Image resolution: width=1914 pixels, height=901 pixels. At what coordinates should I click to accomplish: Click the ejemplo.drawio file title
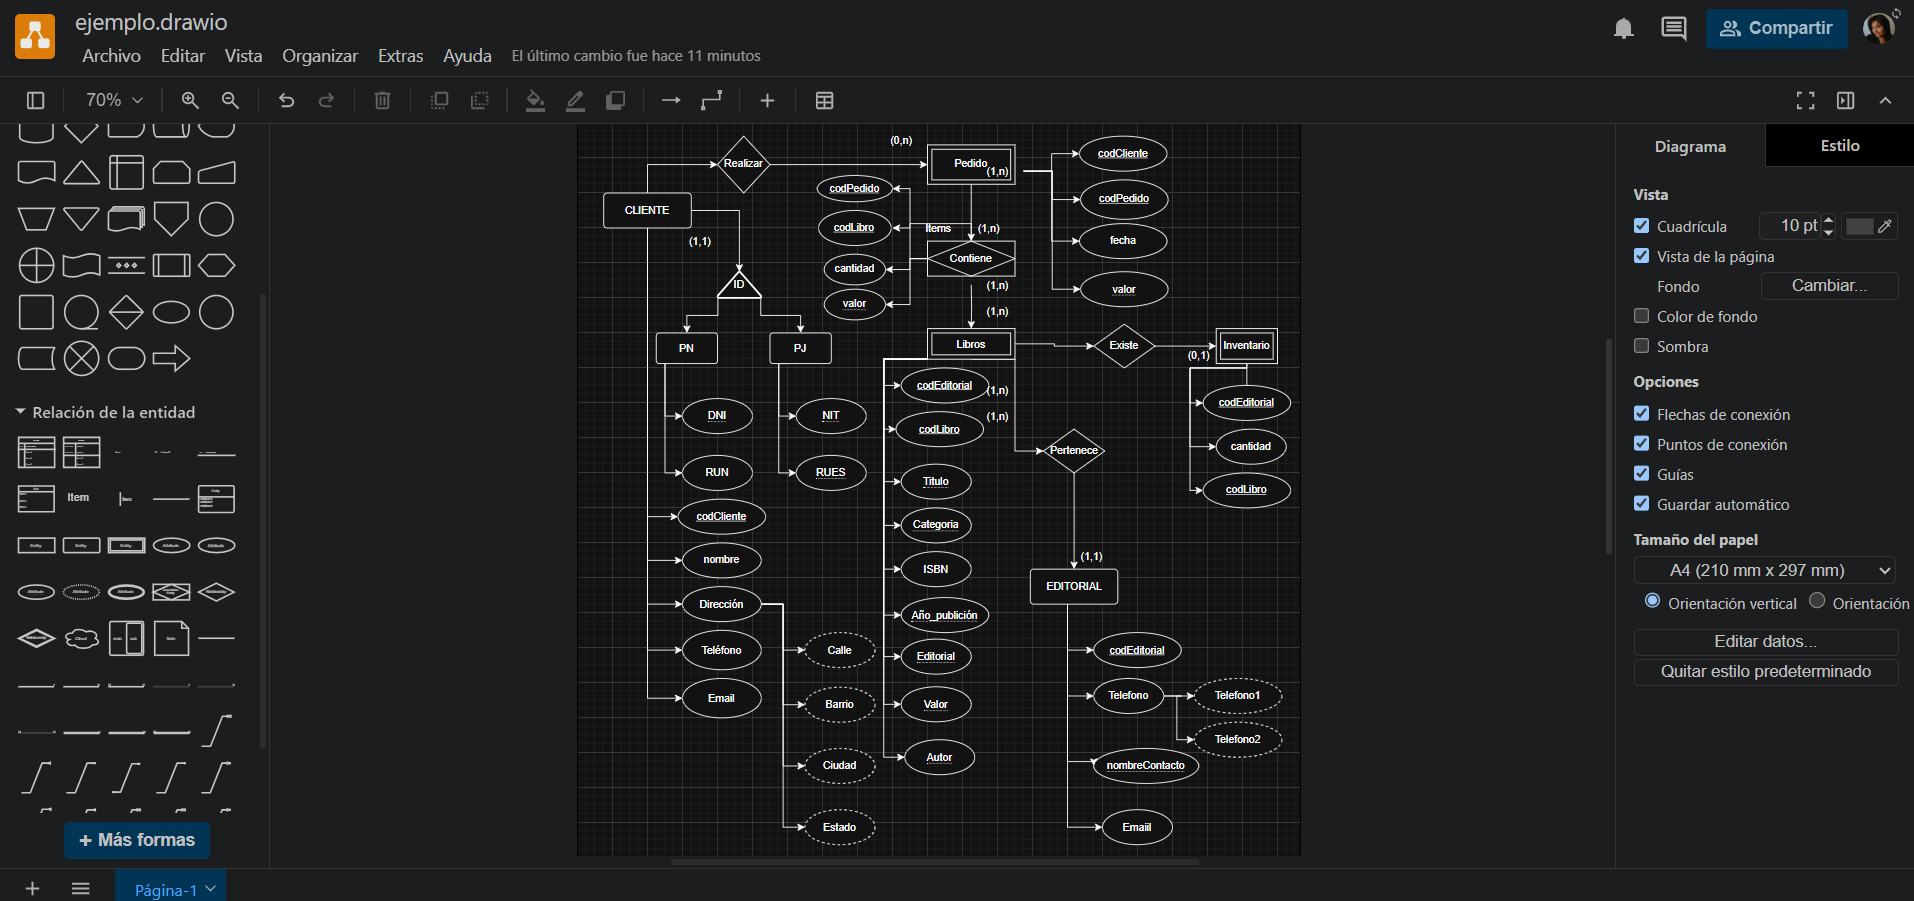coord(151,22)
